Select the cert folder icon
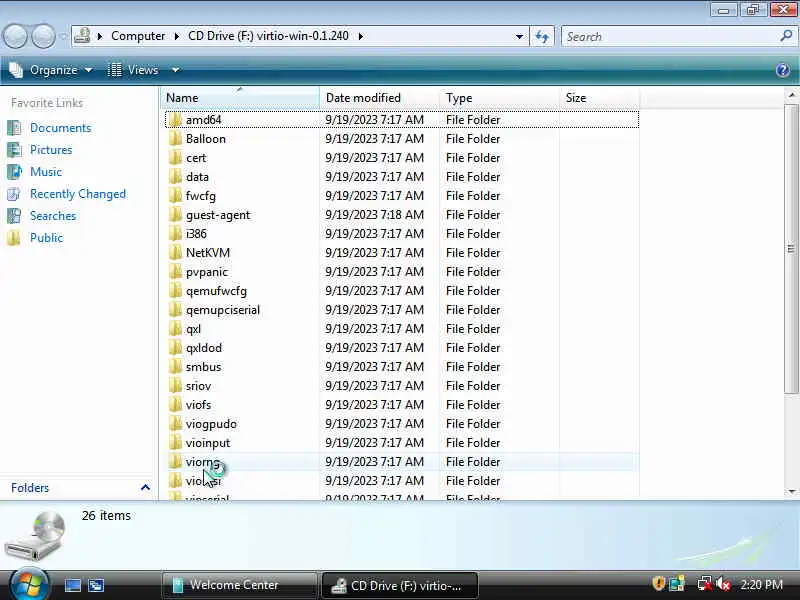The width and height of the screenshot is (800, 600). (x=175, y=158)
